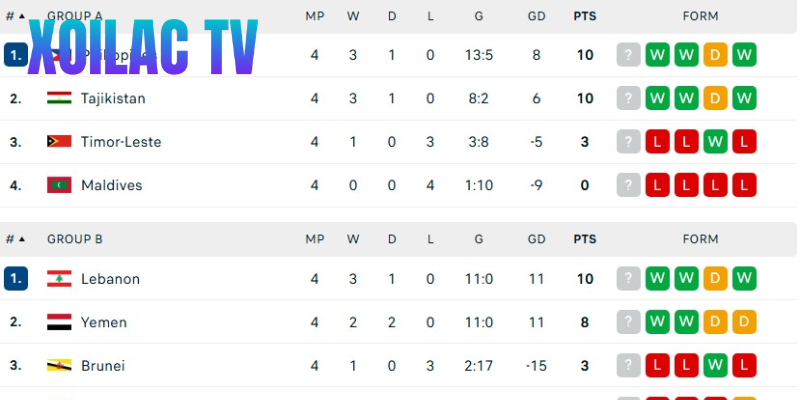Viewport: 800px width, 400px height.
Task: Open the Lebanon team link
Action: [x=110, y=279]
